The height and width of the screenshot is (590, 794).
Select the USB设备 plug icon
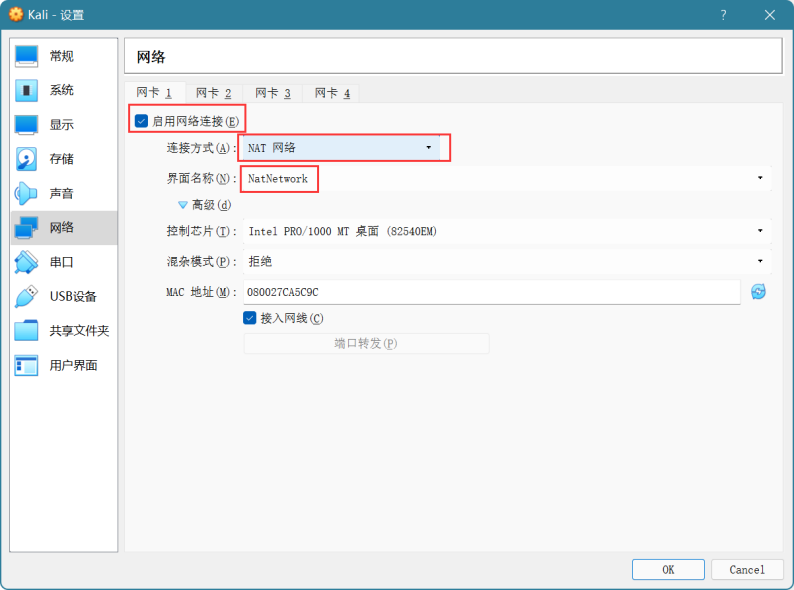[x=26, y=296]
